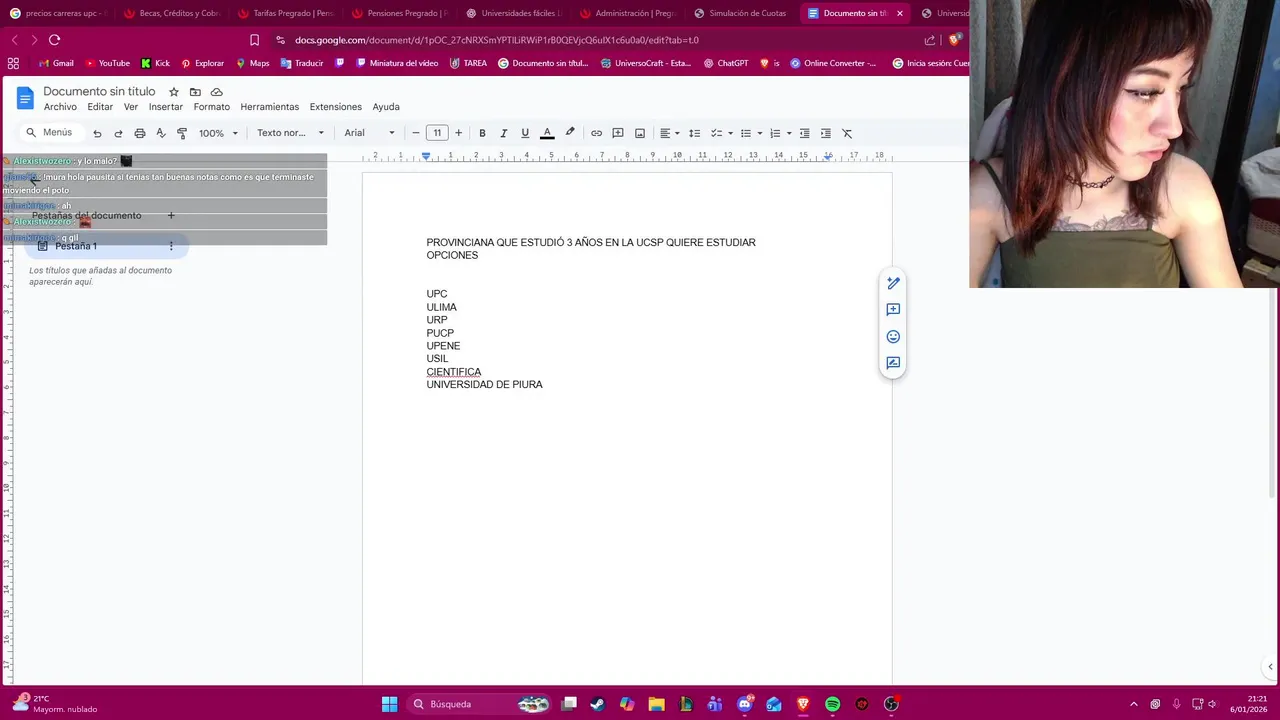The width and height of the screenshot is (1280, 720).
Task: Activate the paint format roller tool
Action: tap(182, 133)
